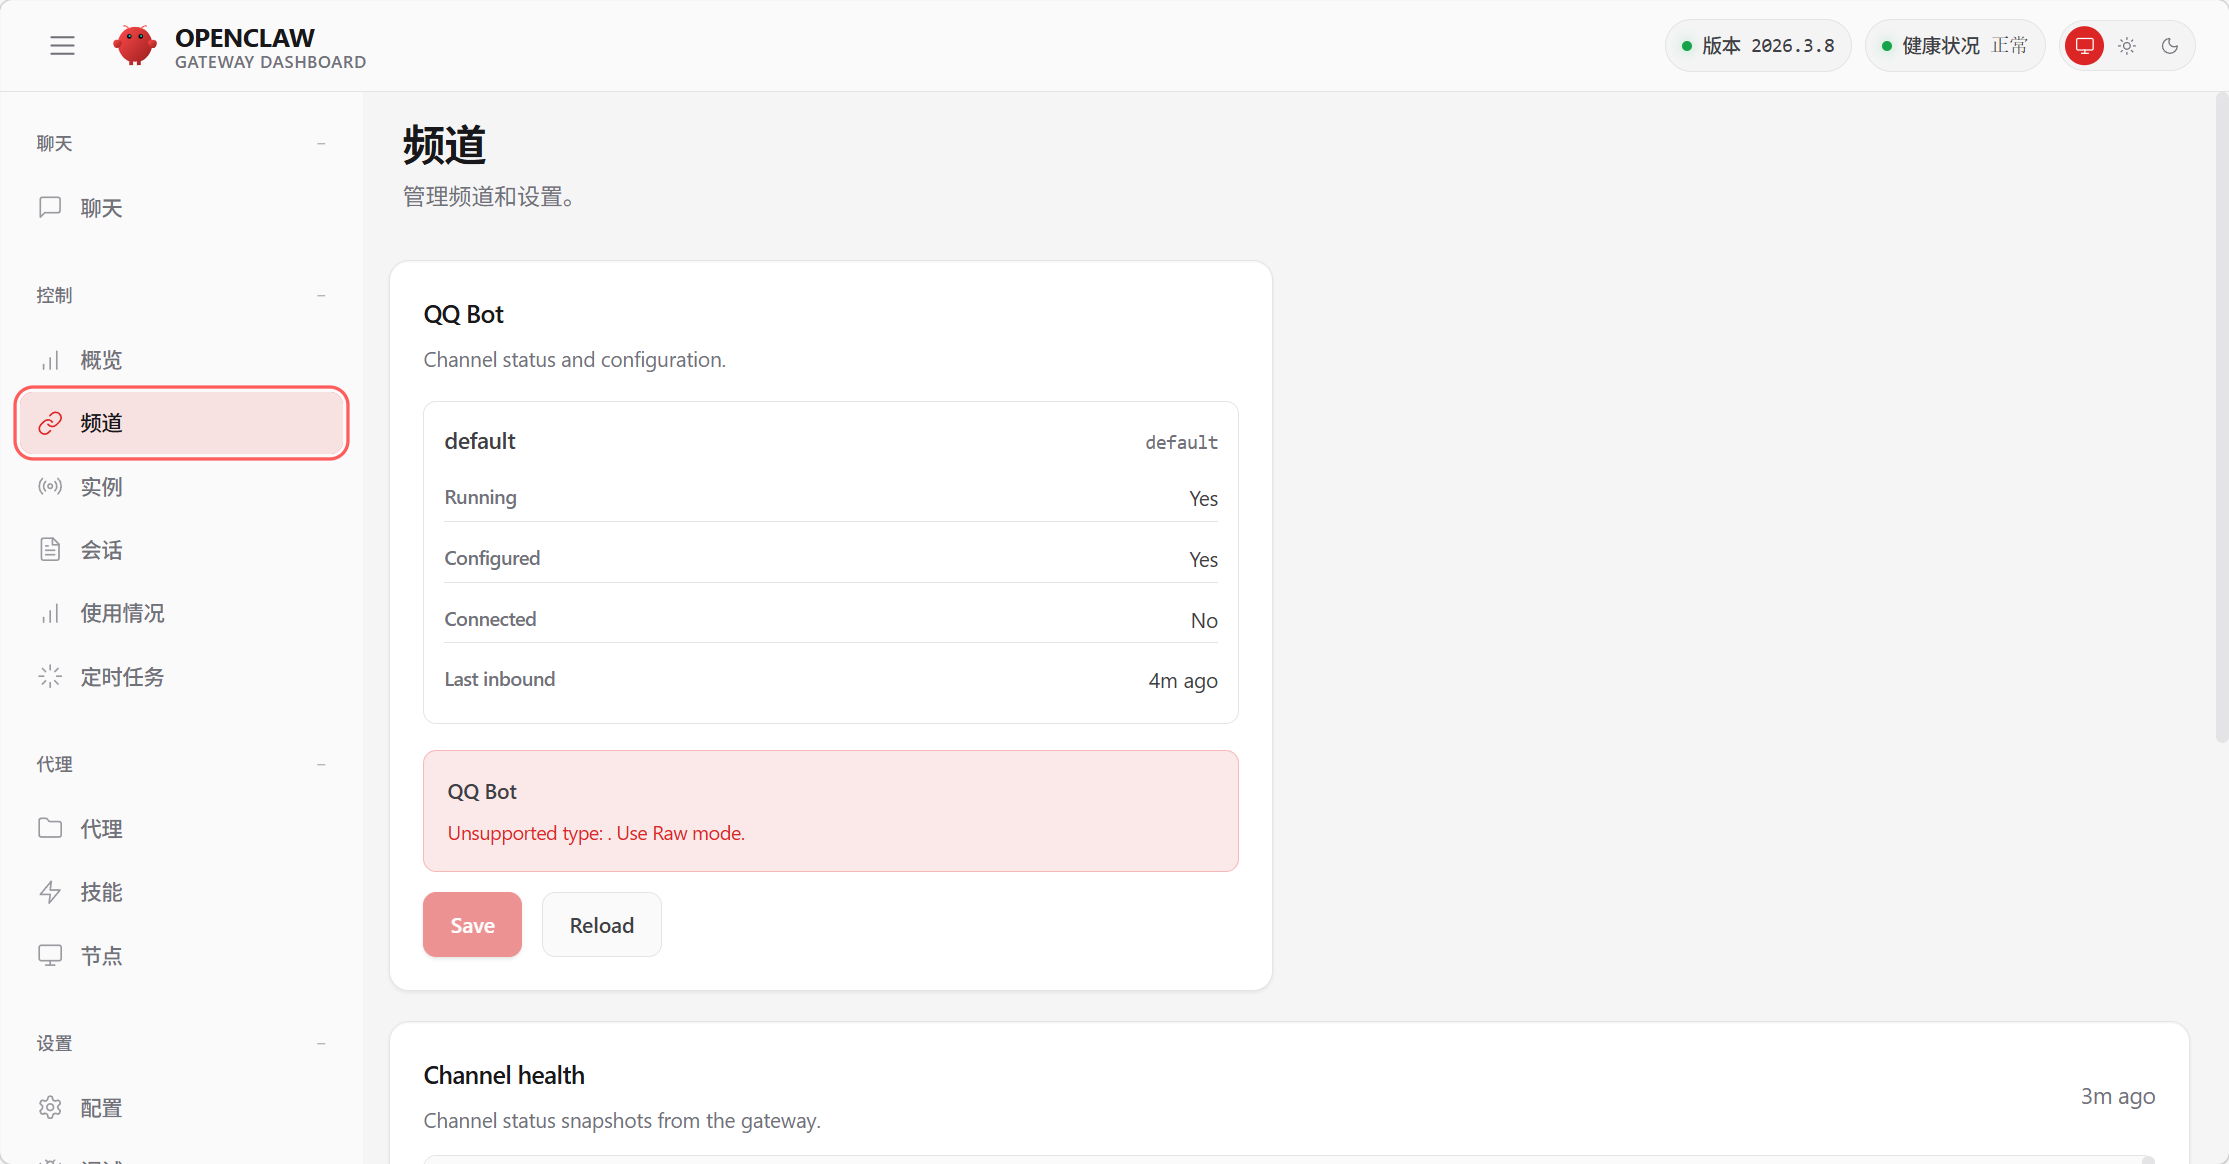Collapse the 控制 sidebar section
The width and height of the screenshot is (2229, 1164).
tap(321, 296)
